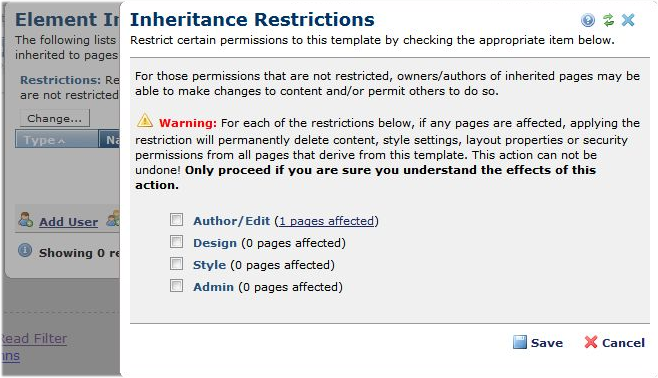
Task: Tick the Admin restriction checkbox
Action: click(x=176, y=286)
